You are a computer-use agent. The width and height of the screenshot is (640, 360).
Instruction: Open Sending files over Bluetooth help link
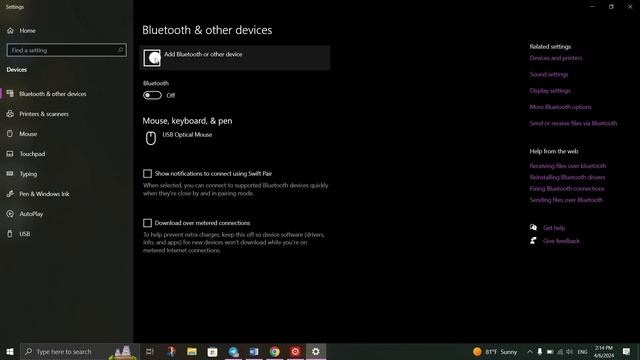click(x=566, y=200)
